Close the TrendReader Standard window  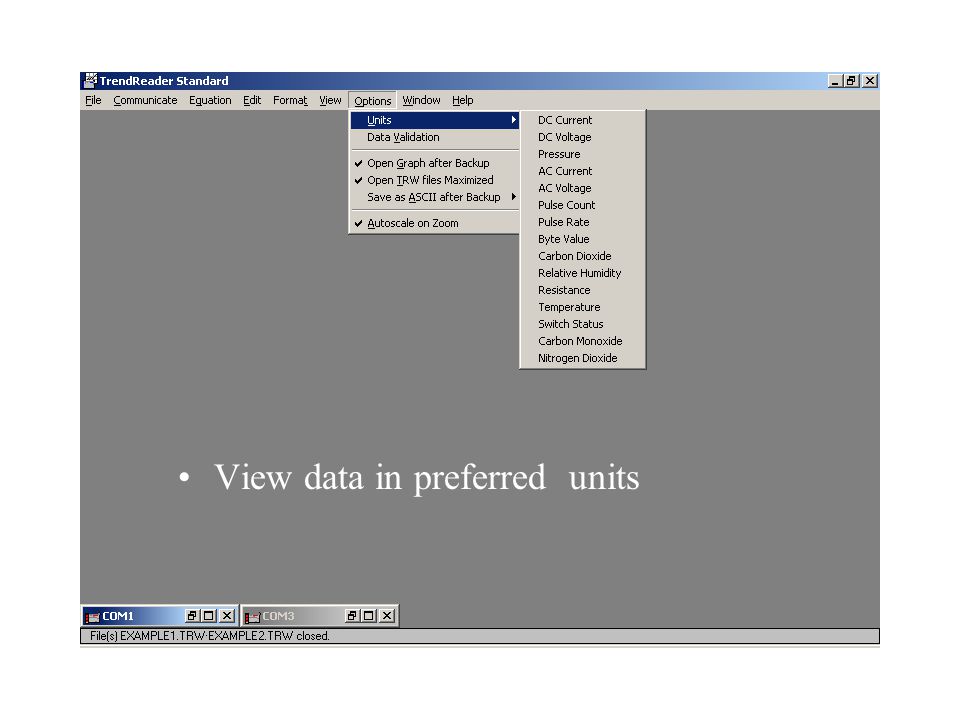[x=870, y=81]
